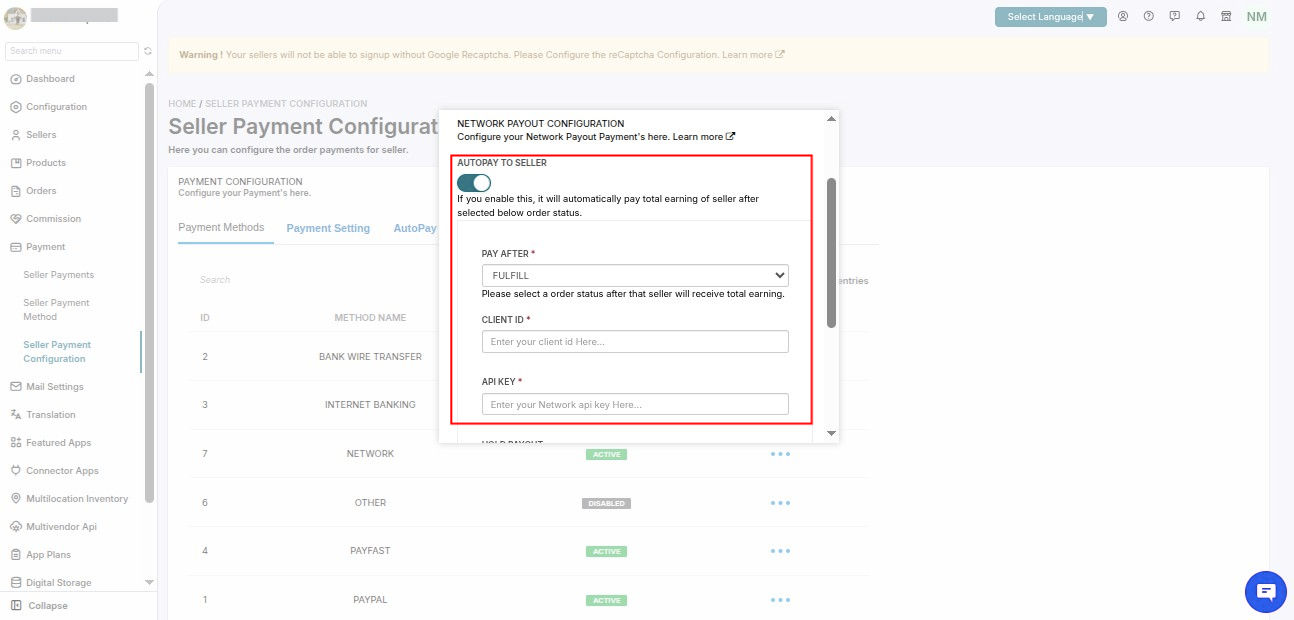Click the ID column header
This screenshot has width=1294, height=620.
click(x=205, y=318)
